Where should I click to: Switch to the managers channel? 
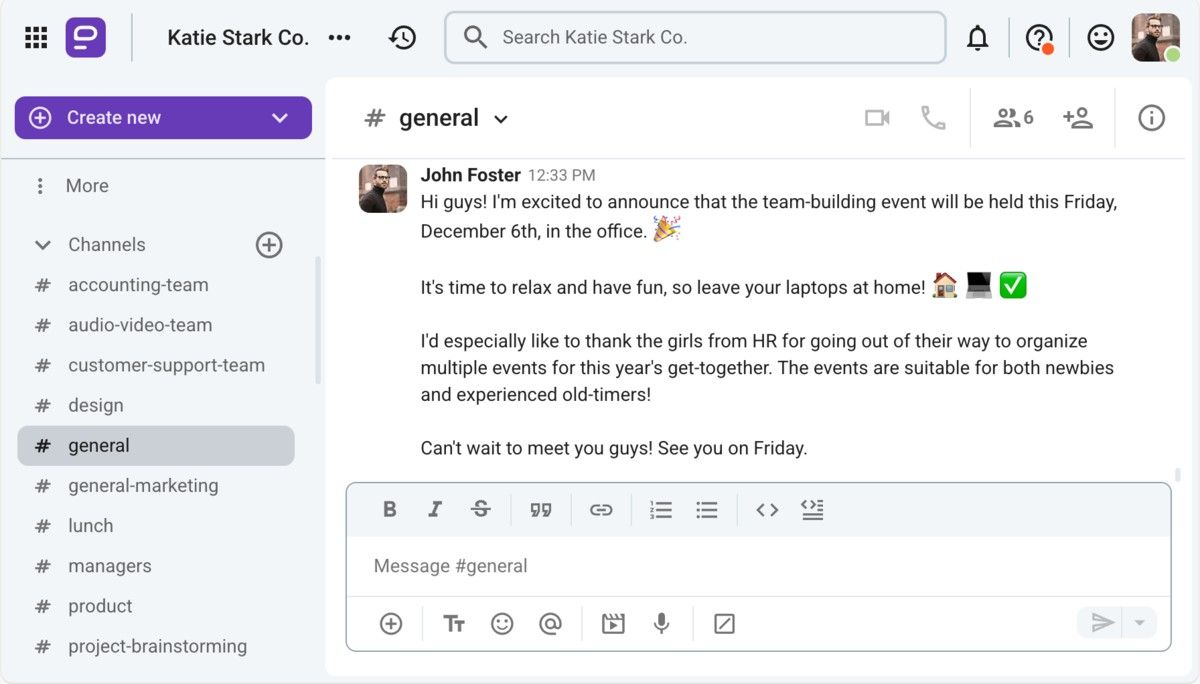coord(109,566)
